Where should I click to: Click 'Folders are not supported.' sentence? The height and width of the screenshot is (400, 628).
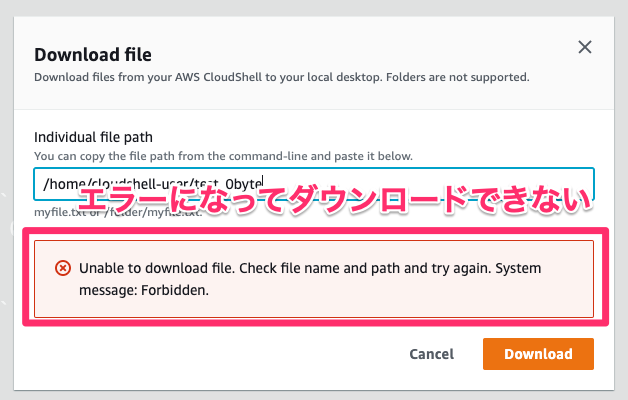point(457,77)
